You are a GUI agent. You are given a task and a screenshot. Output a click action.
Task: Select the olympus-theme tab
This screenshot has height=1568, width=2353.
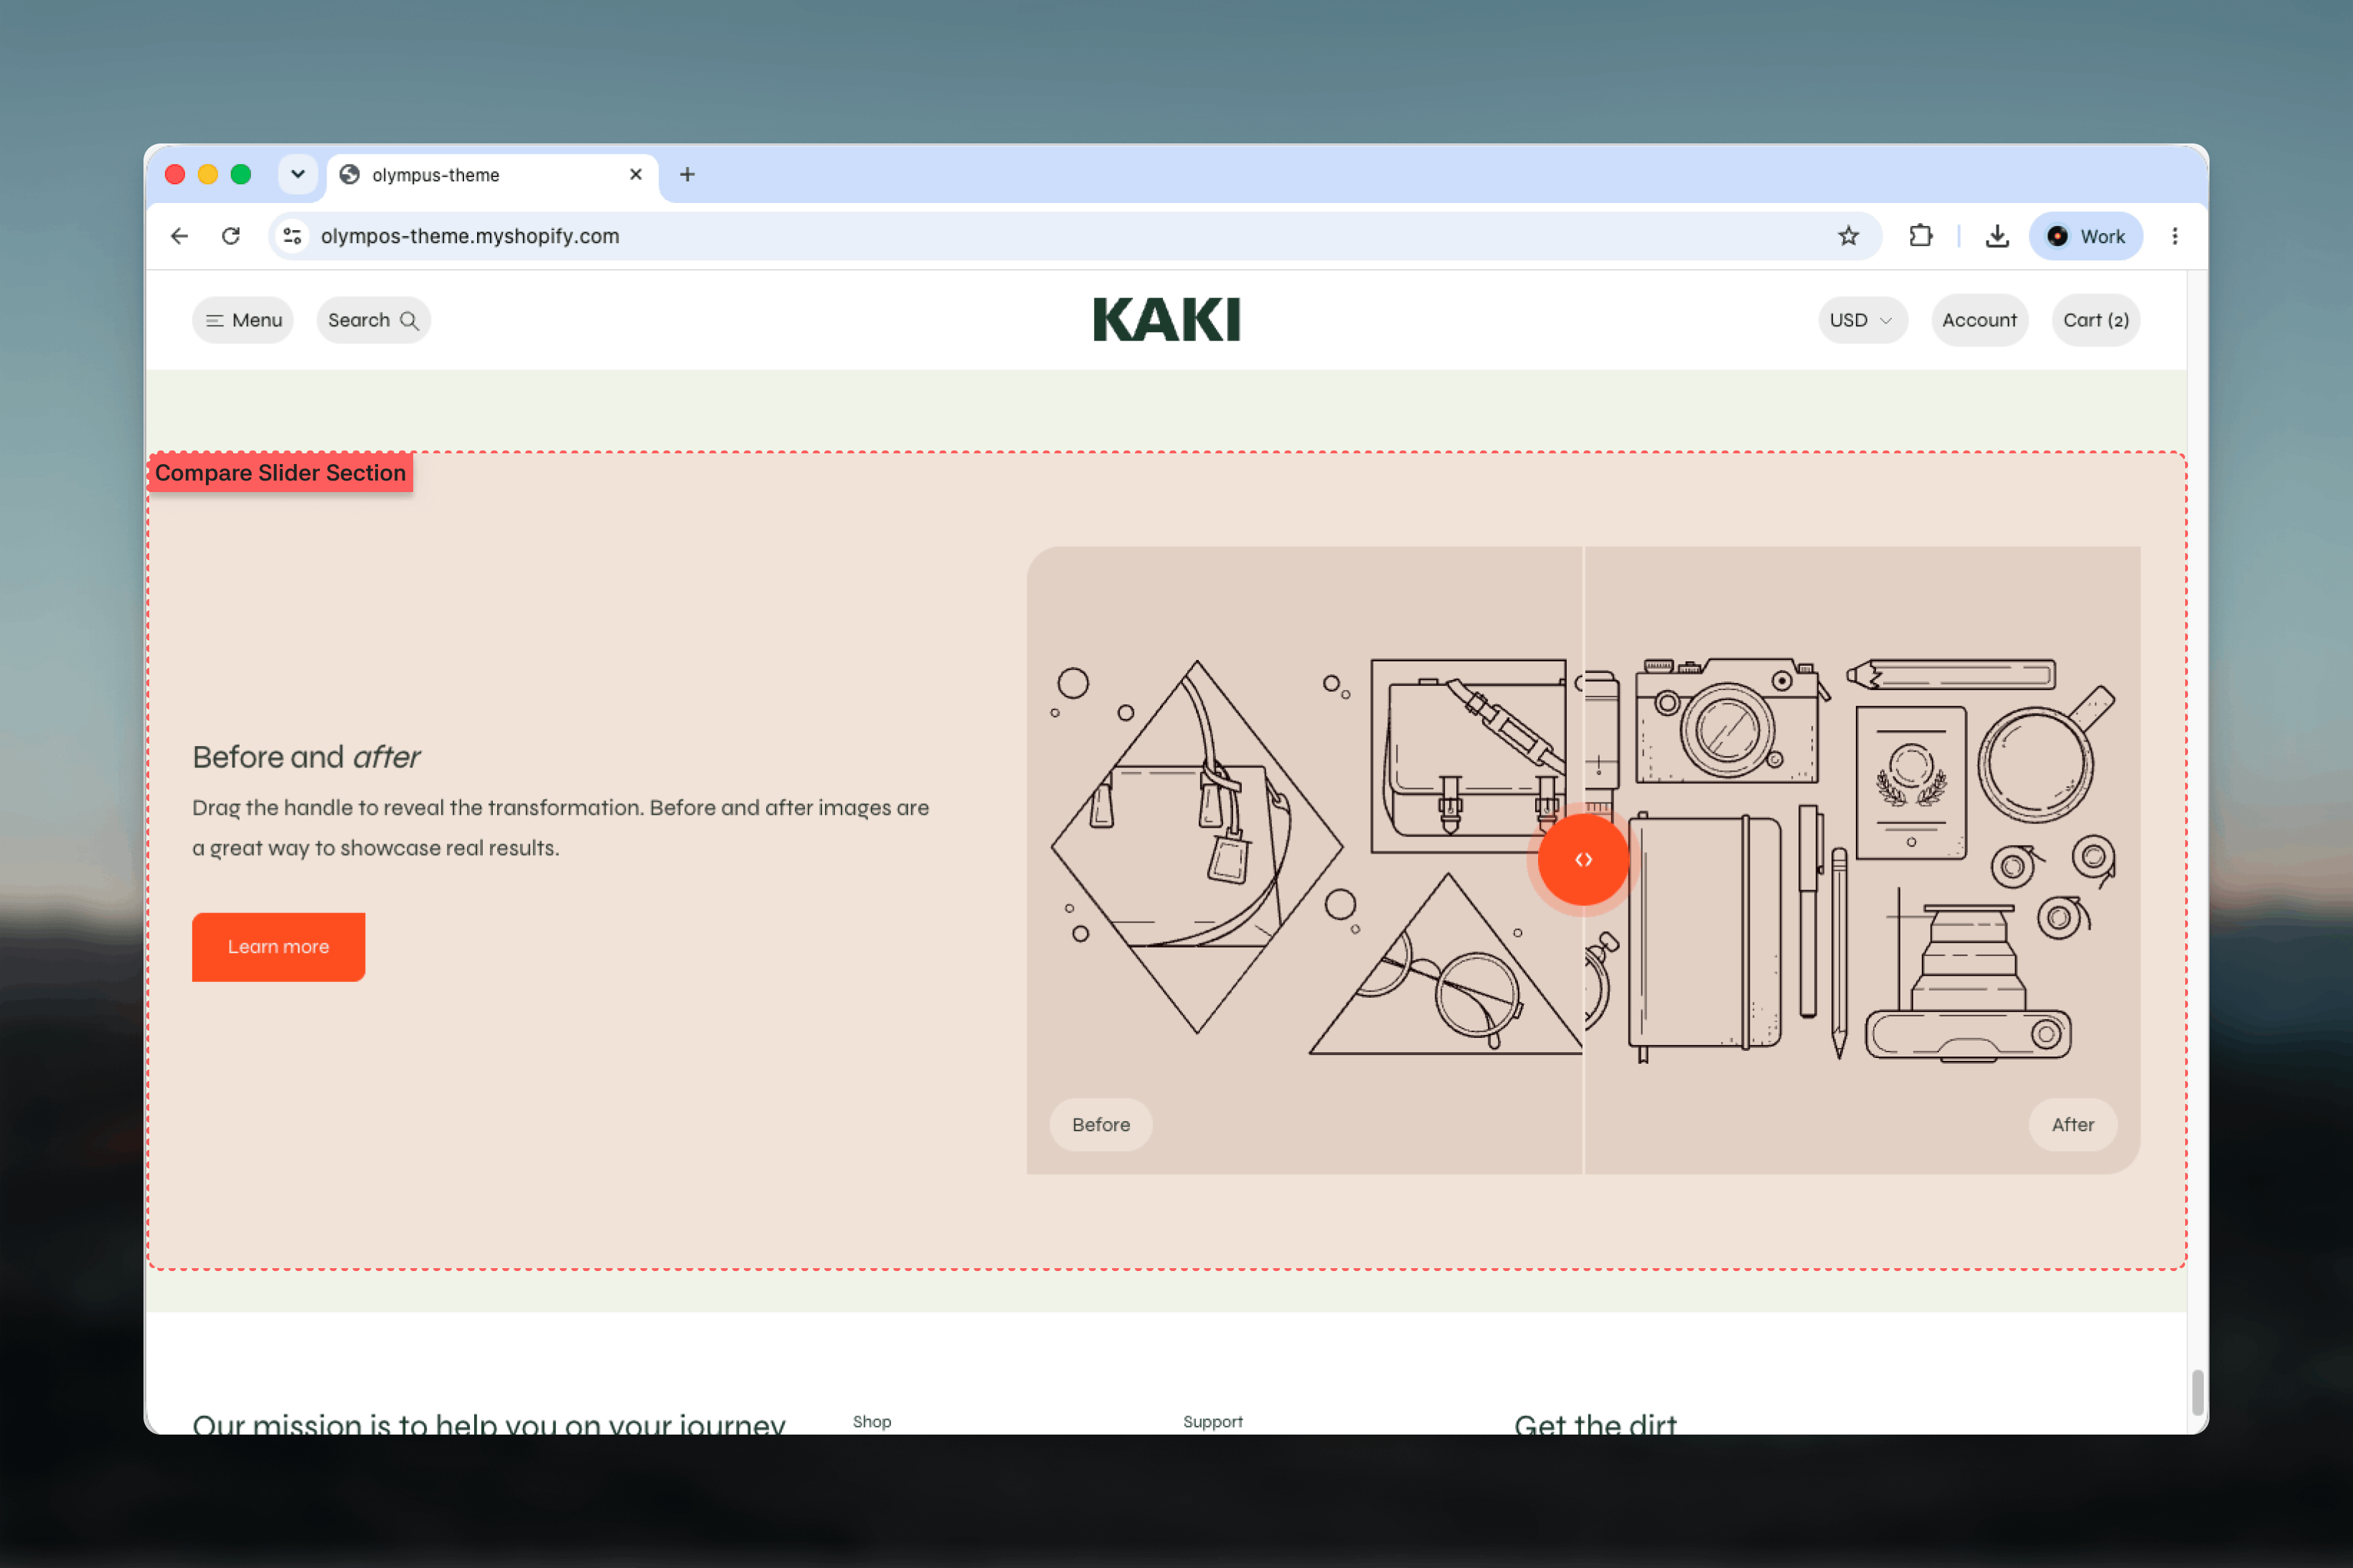[x=493, y=175]
